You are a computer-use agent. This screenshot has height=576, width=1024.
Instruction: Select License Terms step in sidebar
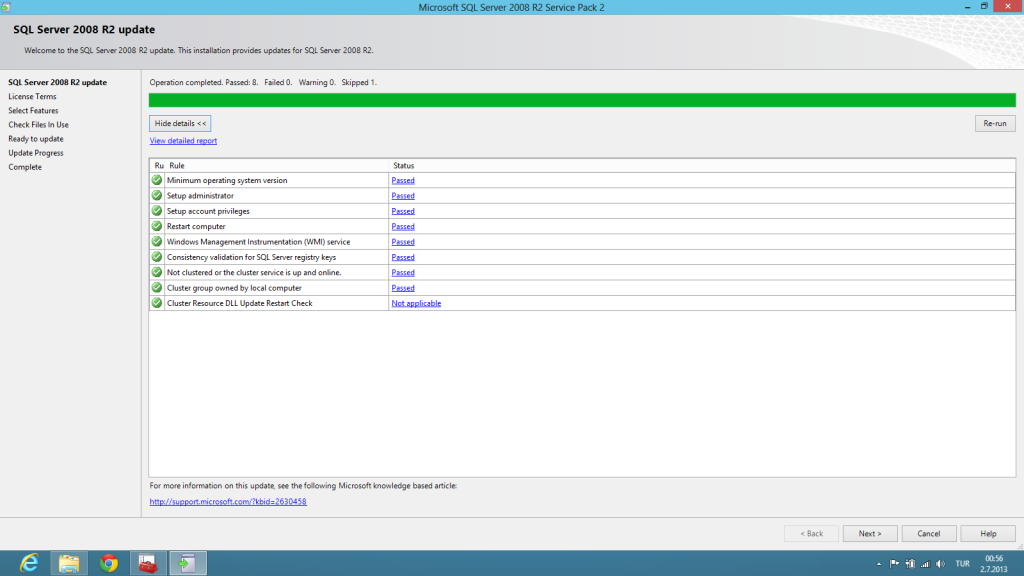32,97
